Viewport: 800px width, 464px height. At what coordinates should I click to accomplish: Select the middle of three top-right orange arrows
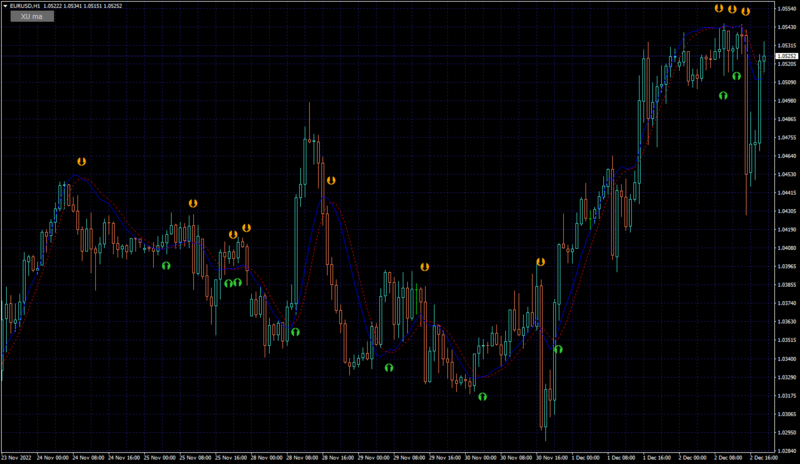[x=732, y=9]
